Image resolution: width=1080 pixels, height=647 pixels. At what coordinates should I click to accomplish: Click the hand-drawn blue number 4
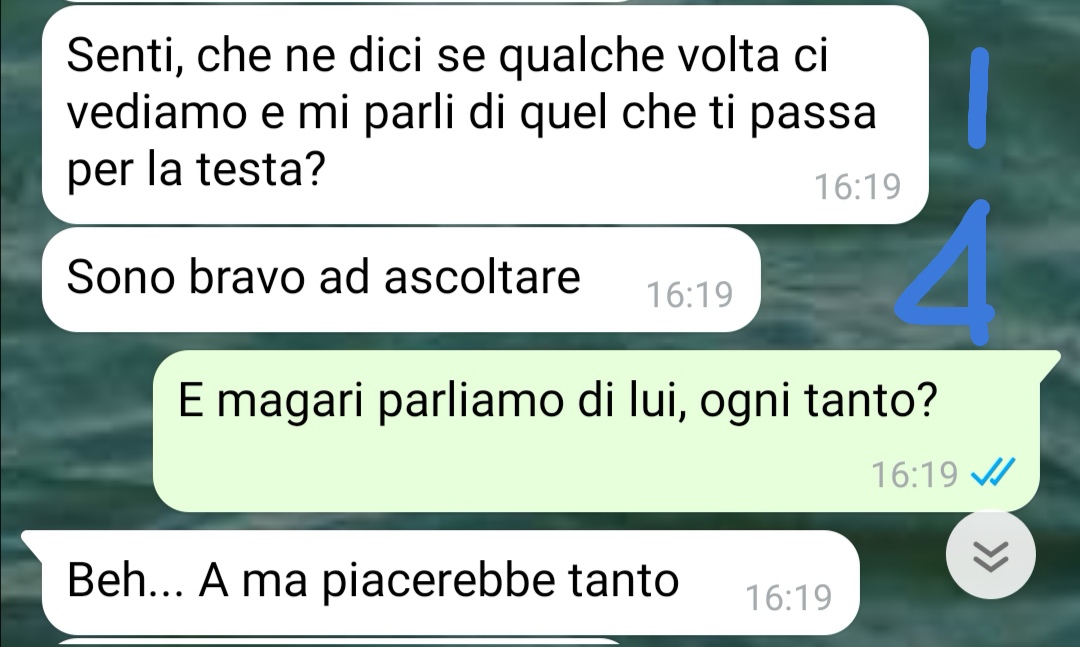947,274
